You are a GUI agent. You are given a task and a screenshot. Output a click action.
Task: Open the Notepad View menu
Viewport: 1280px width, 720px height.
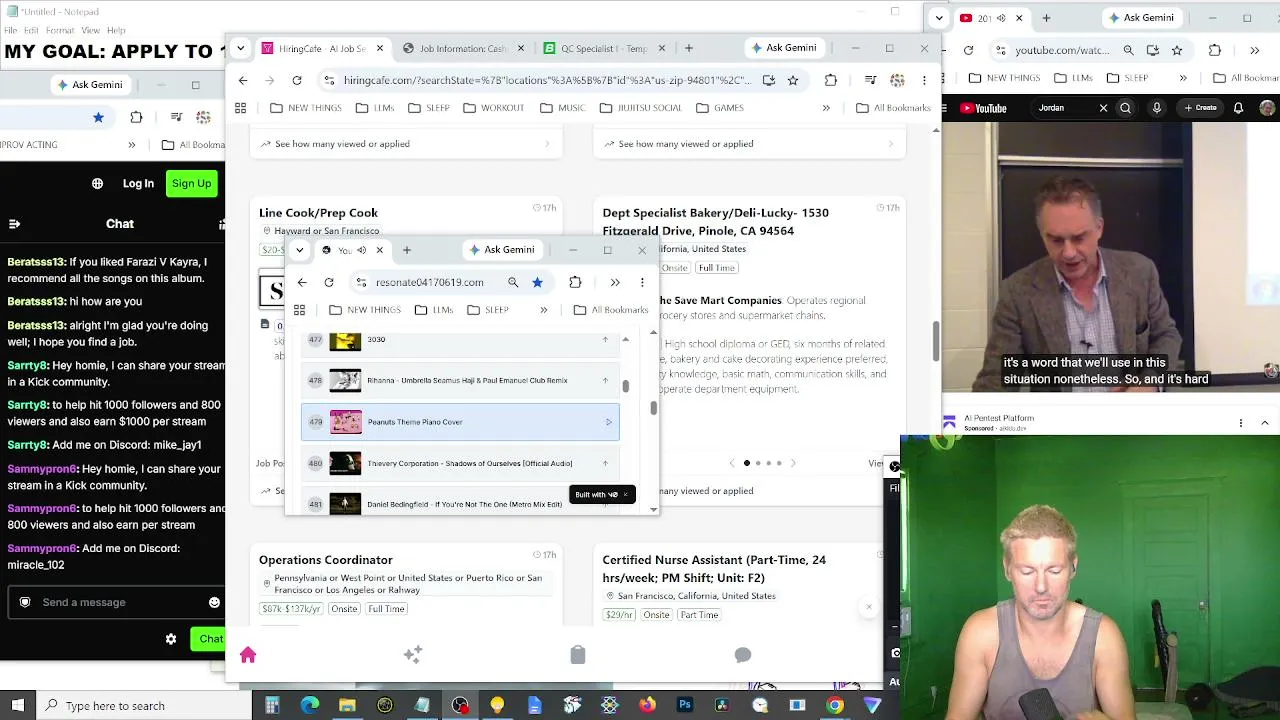pos(91,31)
